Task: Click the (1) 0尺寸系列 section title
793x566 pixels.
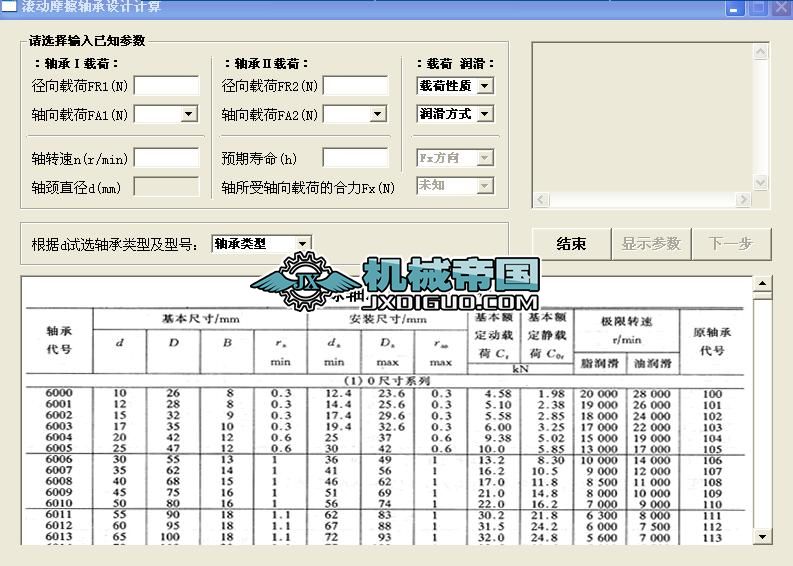Action: pos(386,381)
